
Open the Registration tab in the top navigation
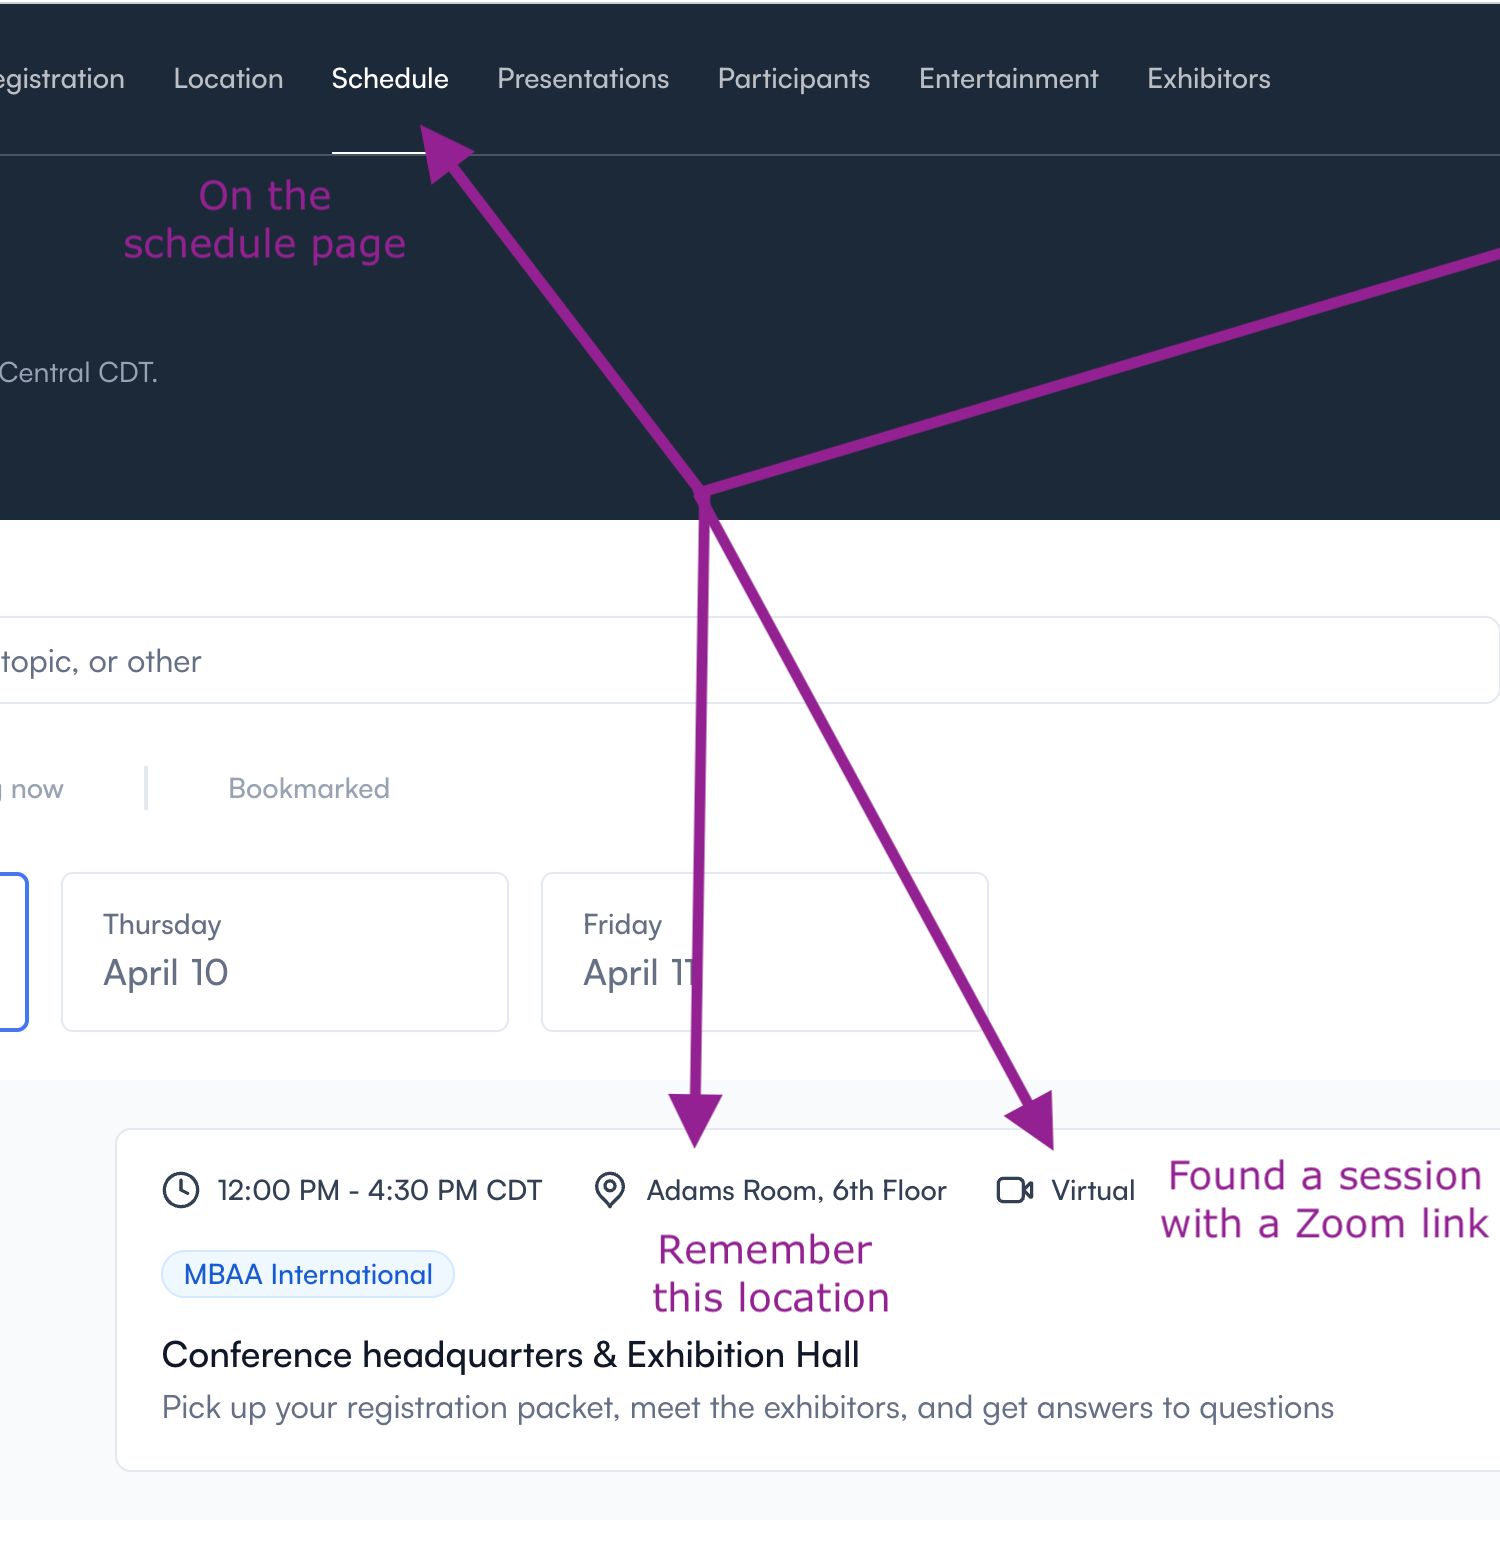coord(62,79)
